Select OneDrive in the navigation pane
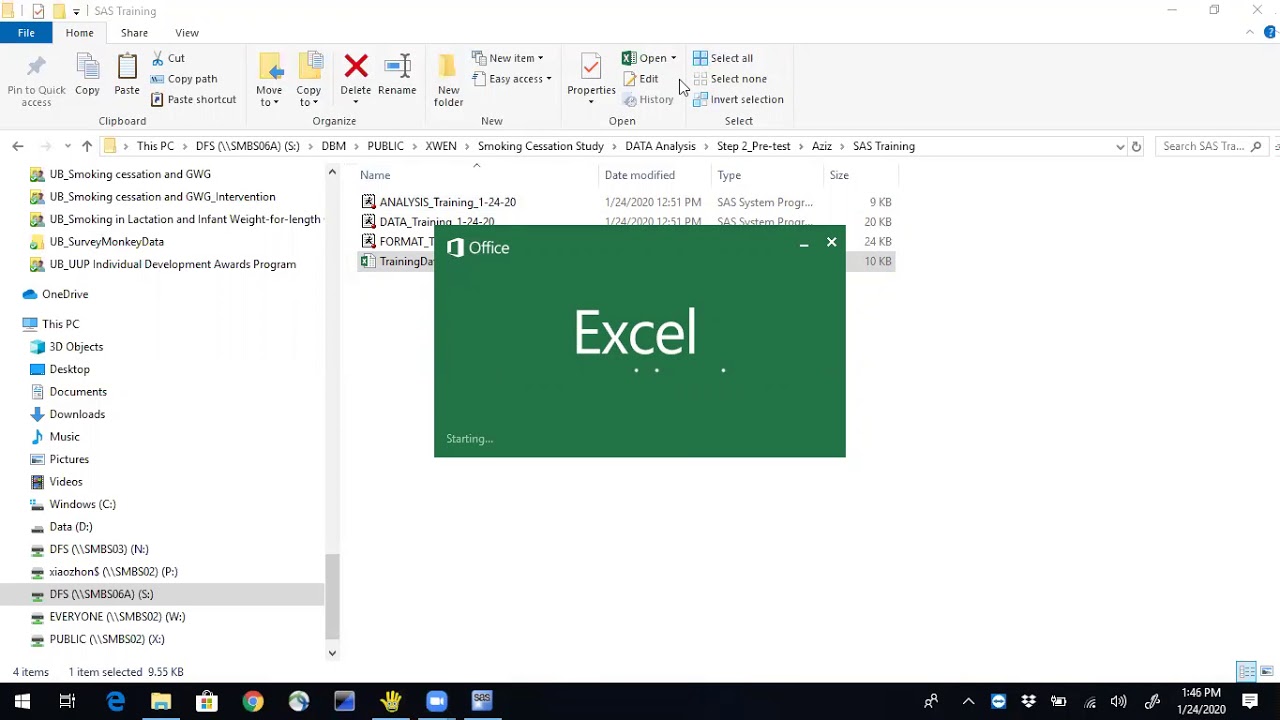The image size is (1280, 720). click(x=65, y=294)
